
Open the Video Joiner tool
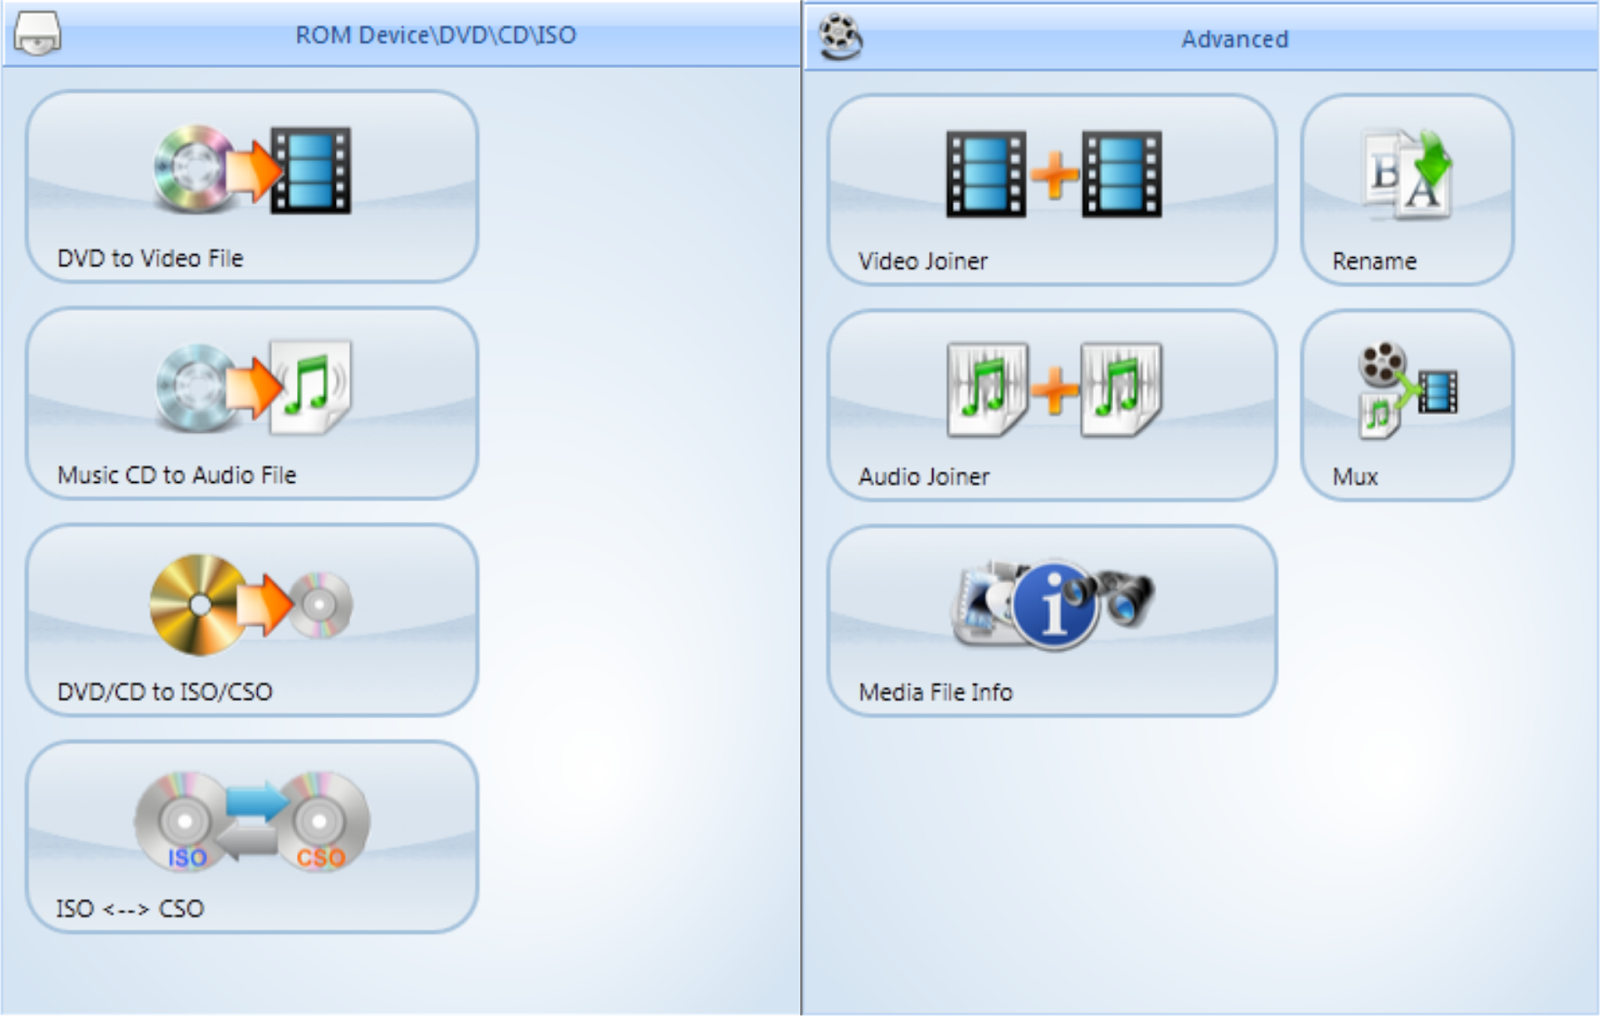[1052, 190]
